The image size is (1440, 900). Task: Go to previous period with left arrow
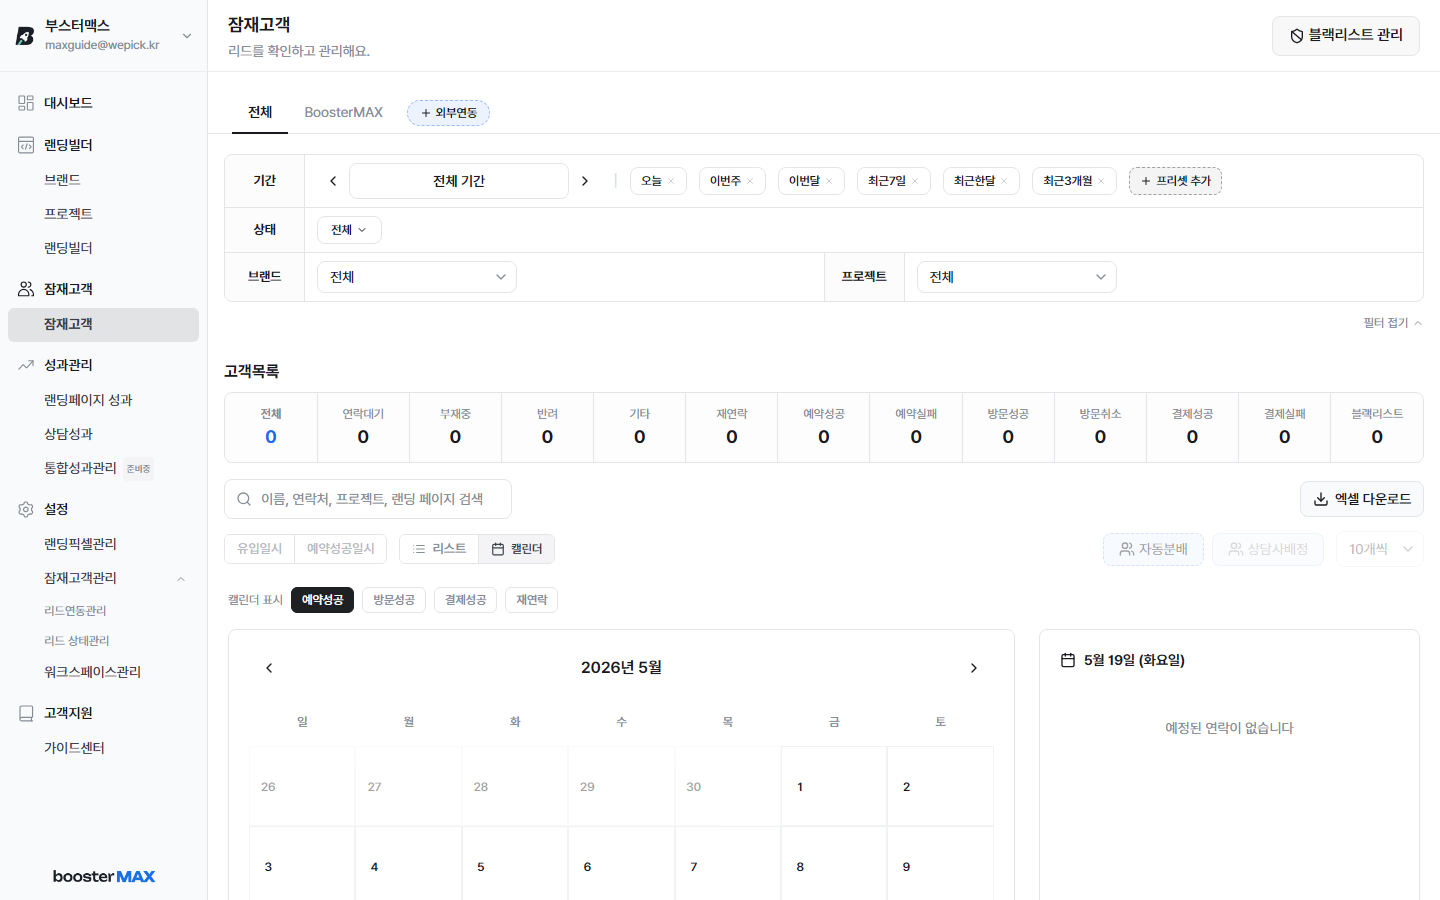click(333, 181)
